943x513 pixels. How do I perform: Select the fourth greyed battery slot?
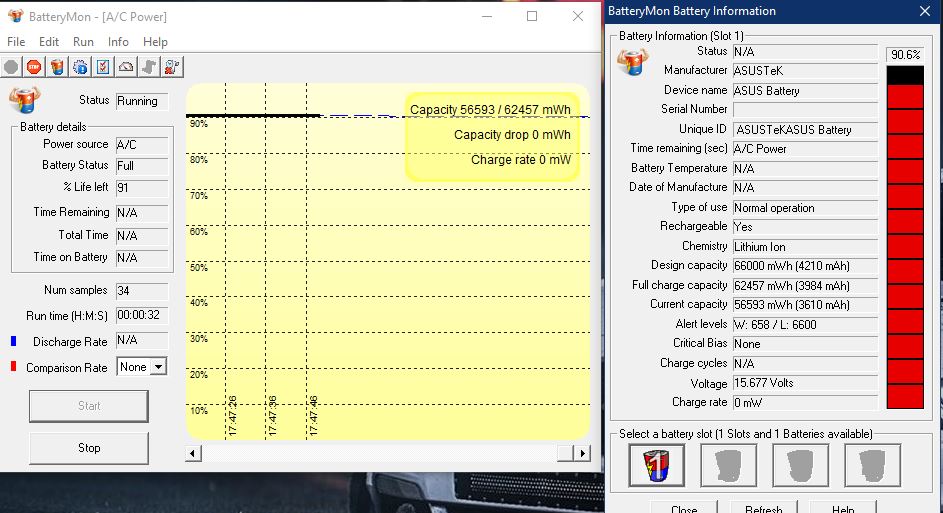873,465
